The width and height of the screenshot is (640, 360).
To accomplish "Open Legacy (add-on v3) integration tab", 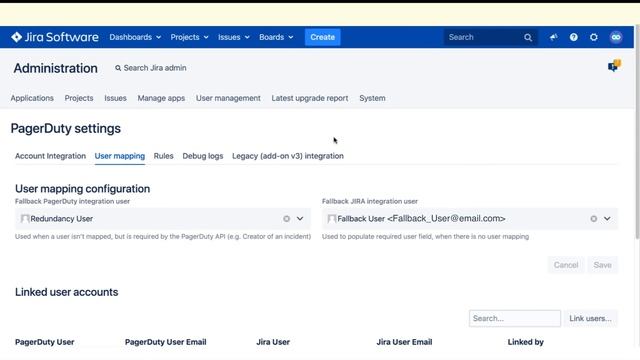I will coord(288,156).
